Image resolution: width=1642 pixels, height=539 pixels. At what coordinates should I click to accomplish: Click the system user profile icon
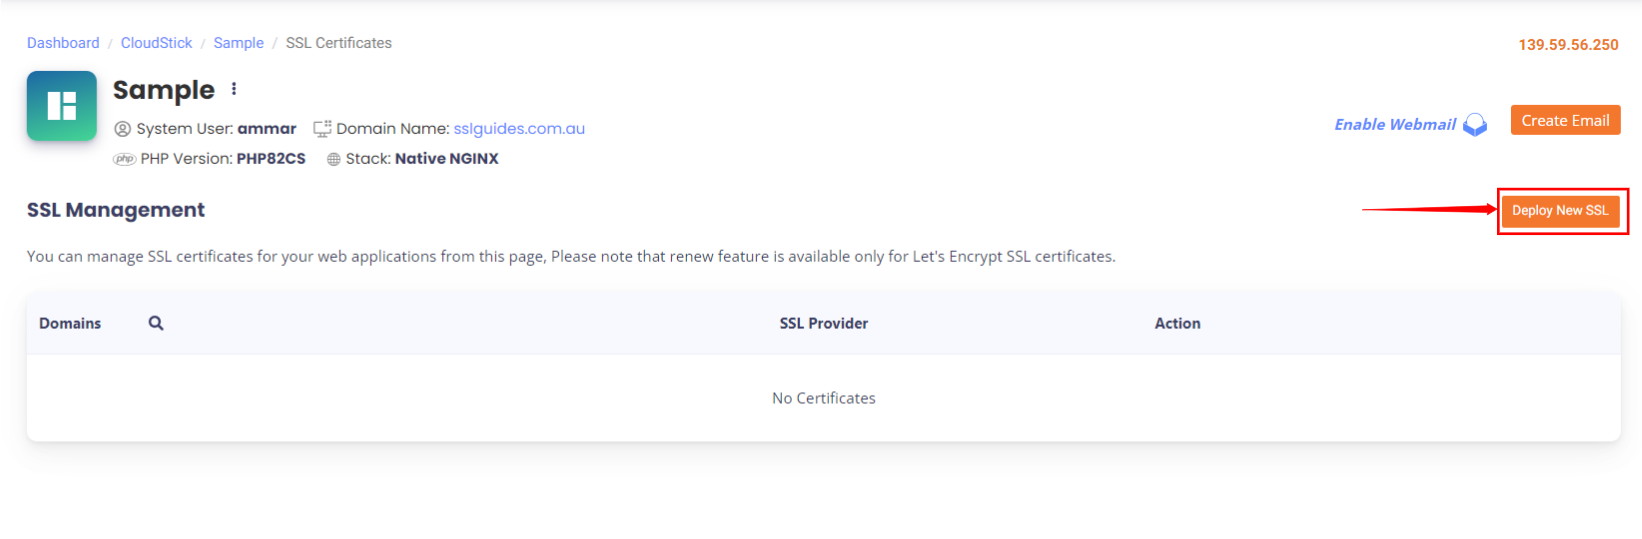(123, 129)
